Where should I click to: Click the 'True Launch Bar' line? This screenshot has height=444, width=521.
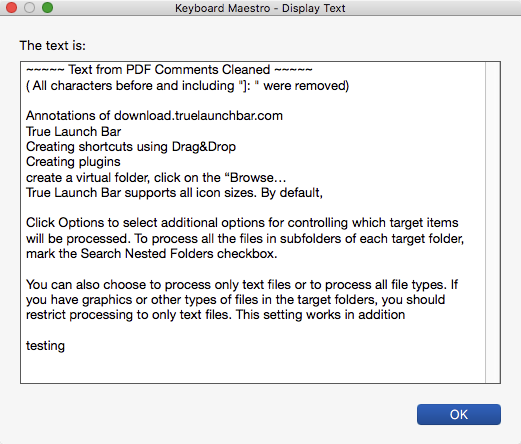73,131
